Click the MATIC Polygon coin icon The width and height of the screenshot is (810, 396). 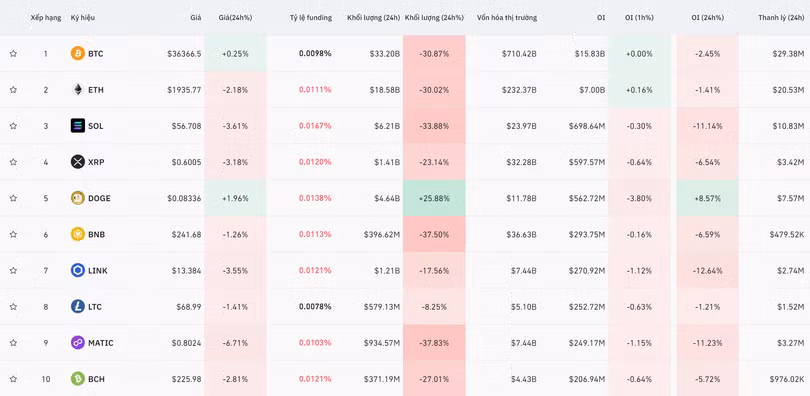(77, 342)
